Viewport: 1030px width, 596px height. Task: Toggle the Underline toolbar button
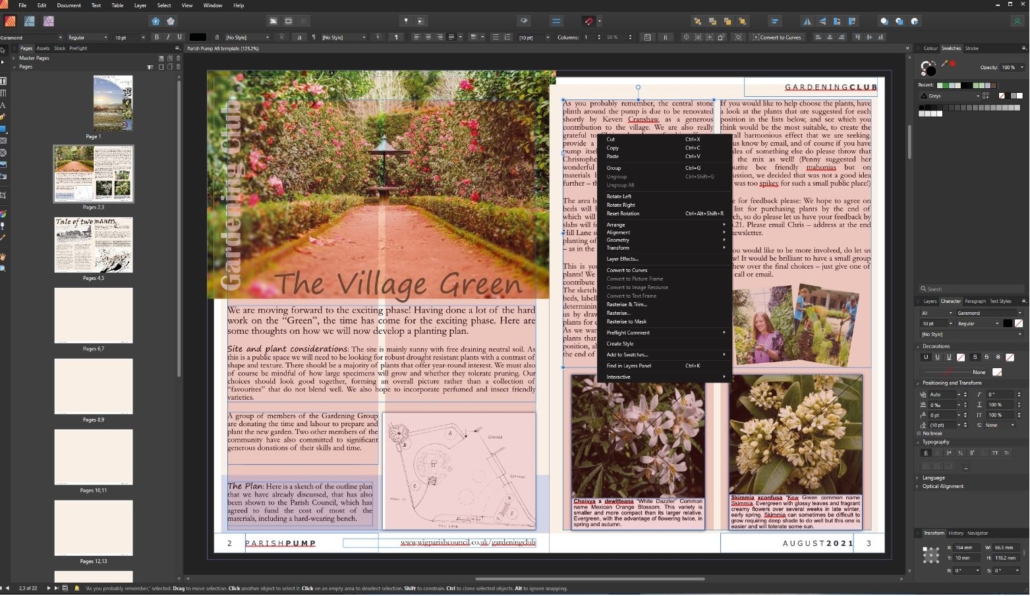tap(180, 37)
